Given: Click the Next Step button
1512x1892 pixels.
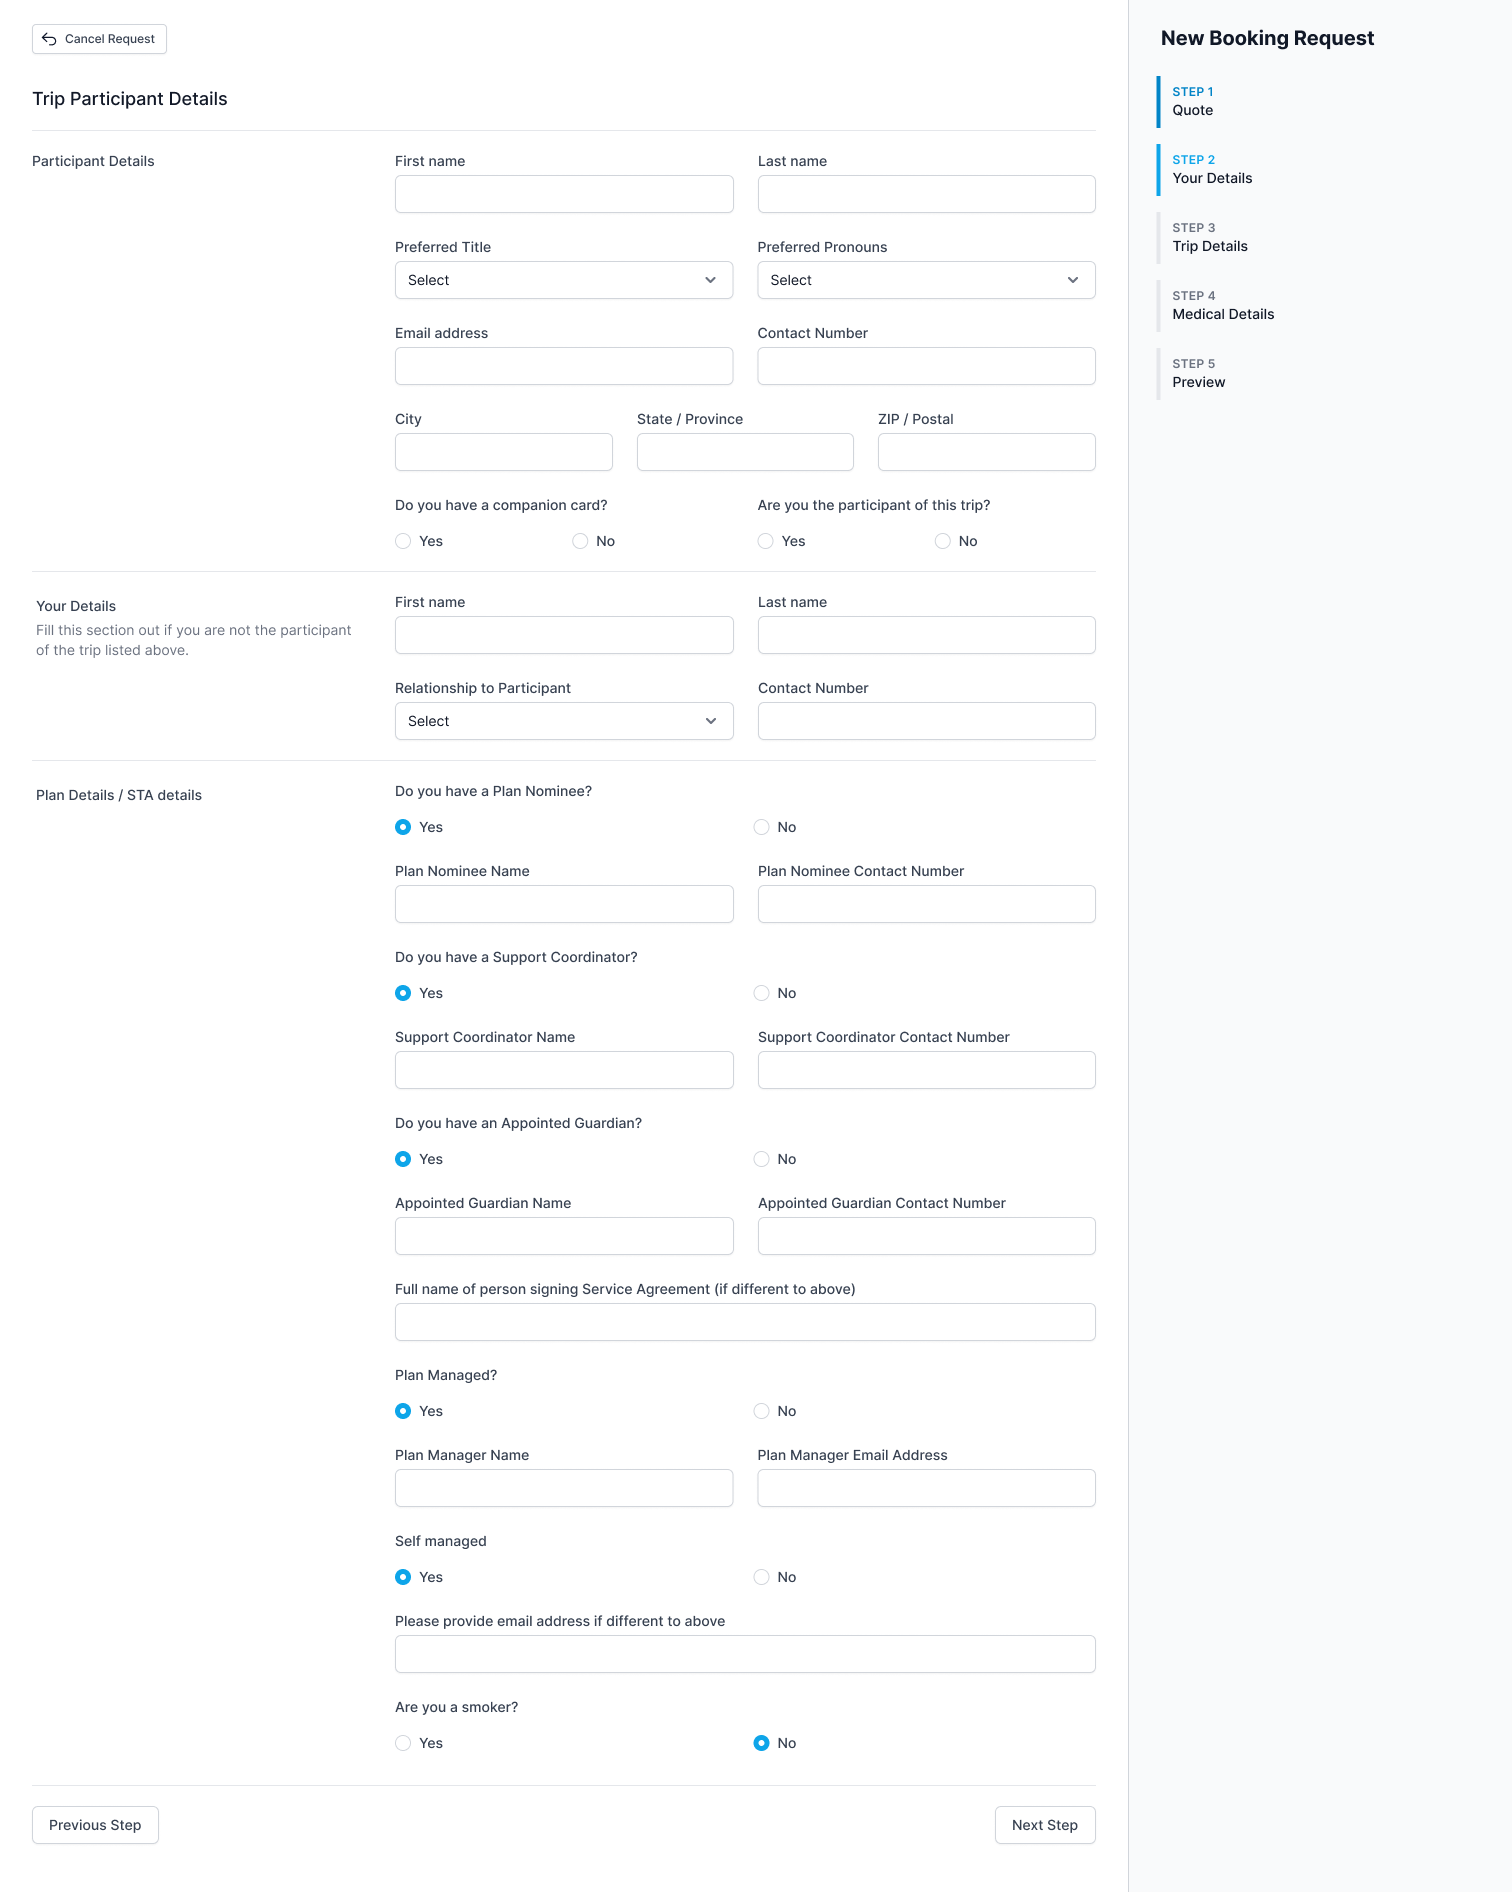Looking at the screenshot, I should (x=1045, y=1825).
